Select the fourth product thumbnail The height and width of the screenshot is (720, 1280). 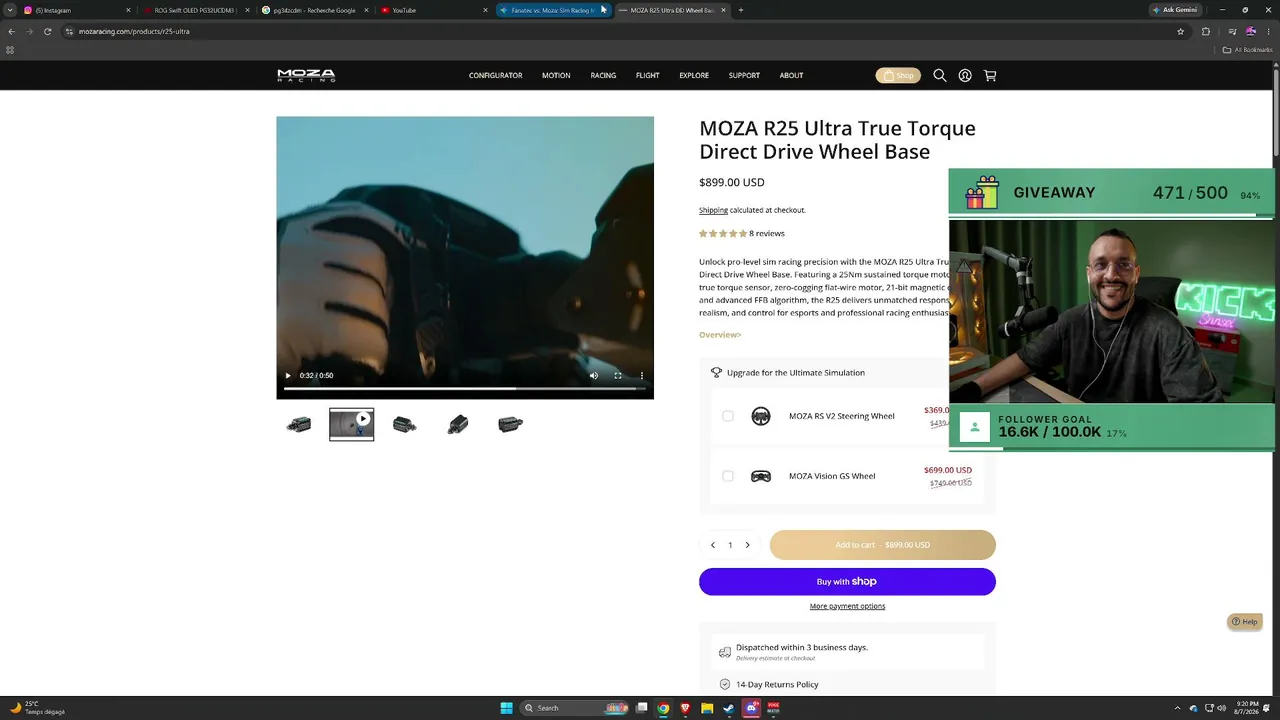[458, 425]
